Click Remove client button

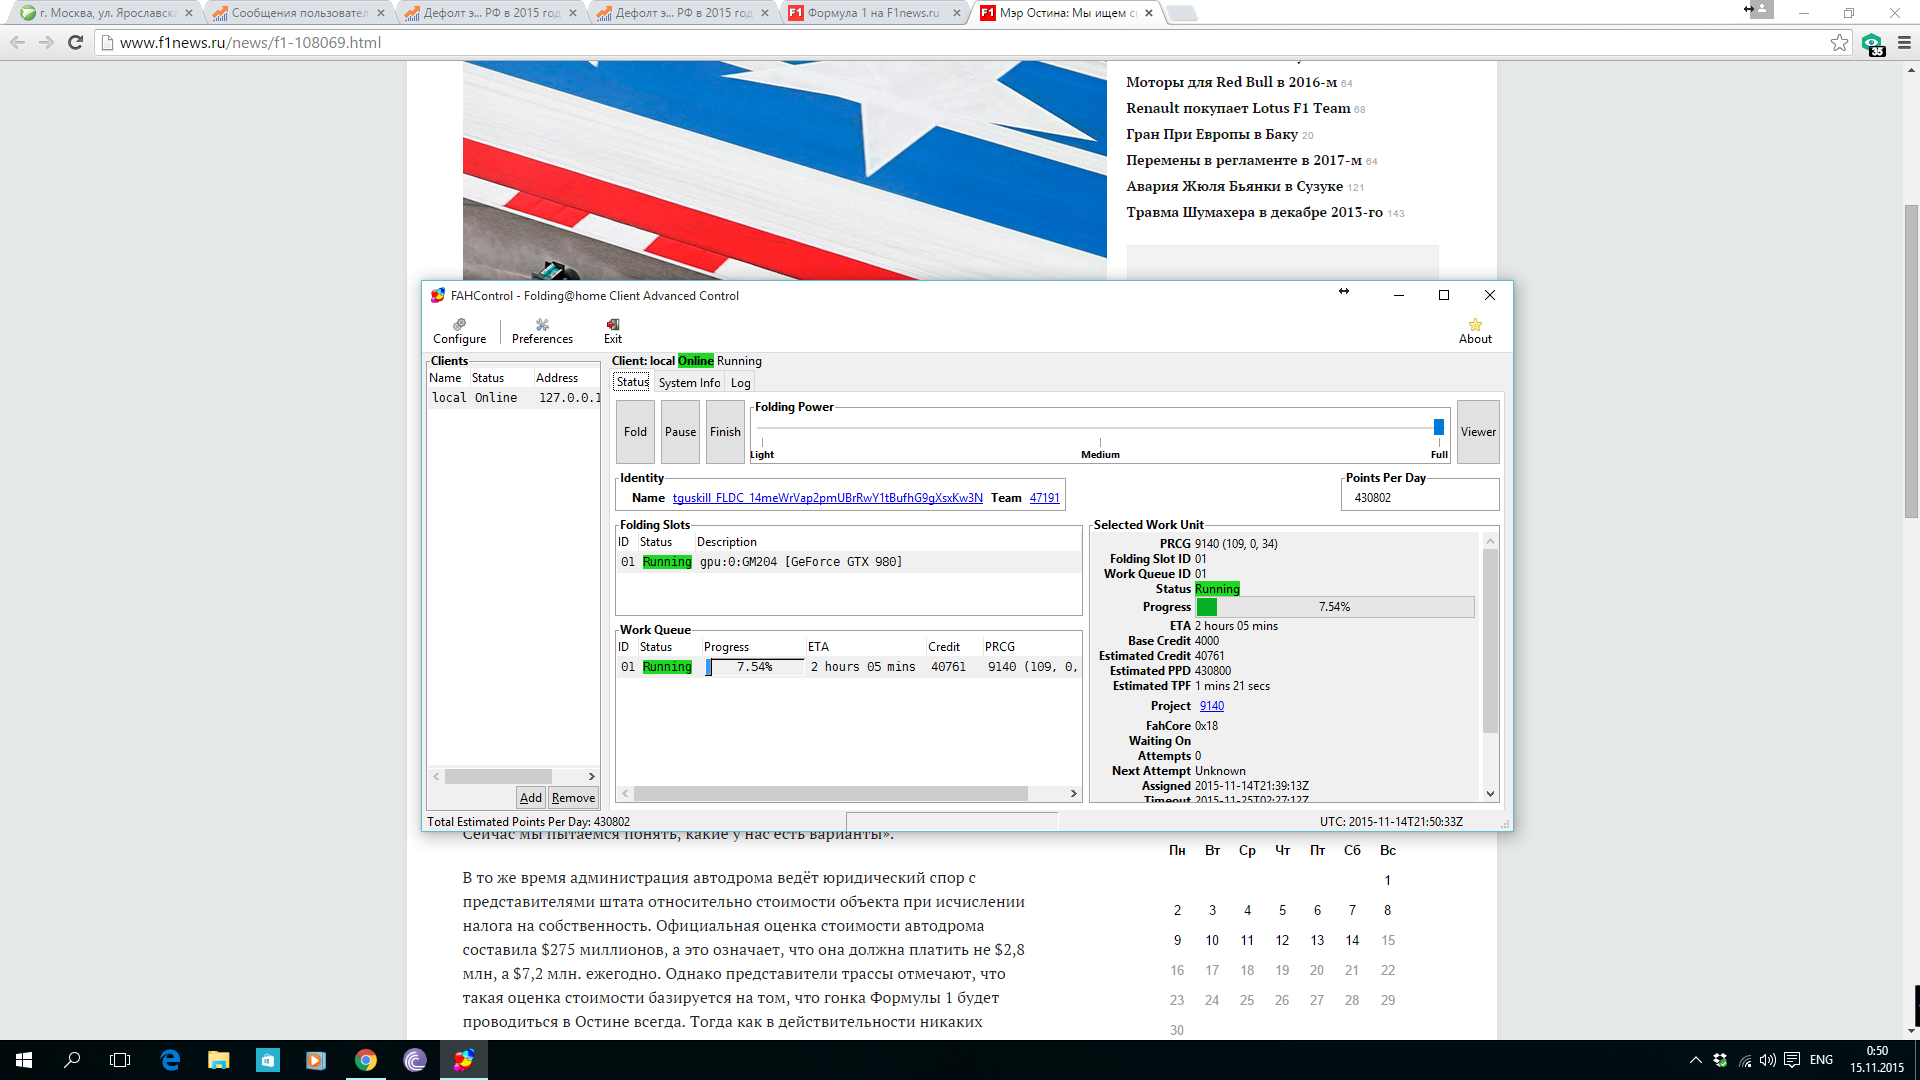coord(573,798)
